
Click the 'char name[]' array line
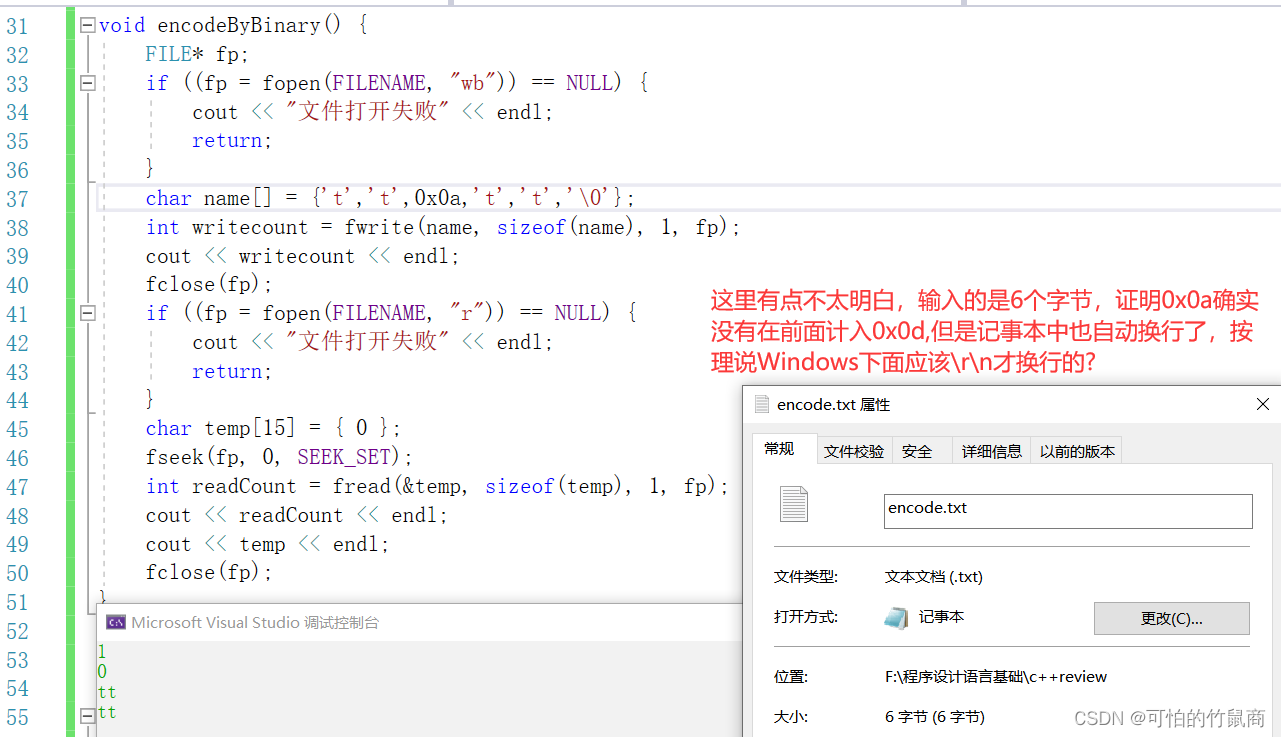tap(390, 198)
